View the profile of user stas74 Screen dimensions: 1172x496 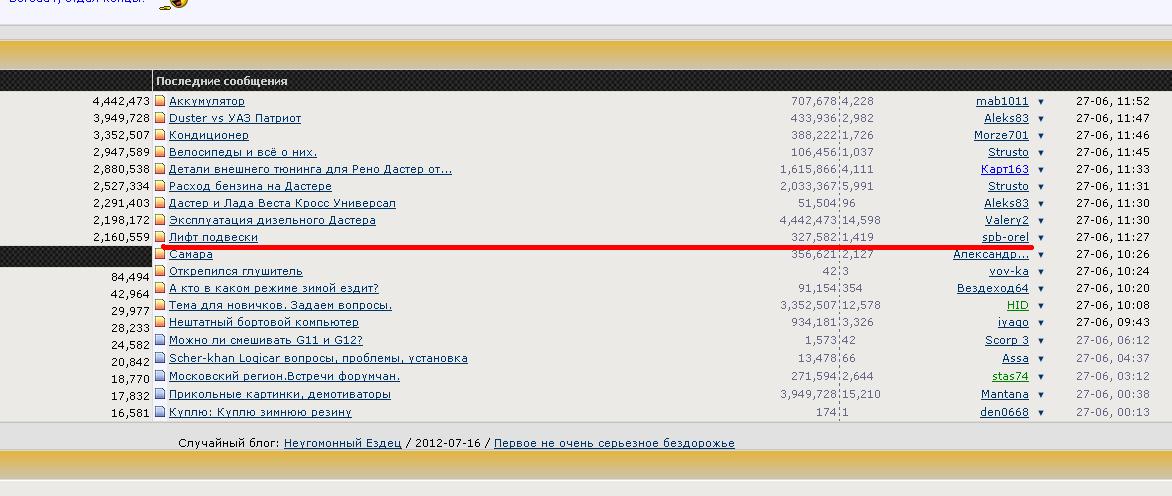click(x=1011, y=376)
